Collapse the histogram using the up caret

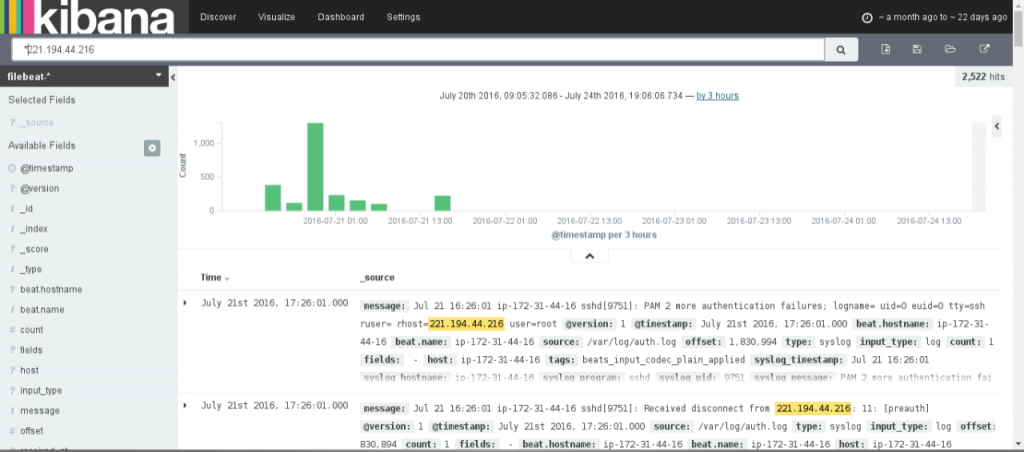click(x=590, y=256)
